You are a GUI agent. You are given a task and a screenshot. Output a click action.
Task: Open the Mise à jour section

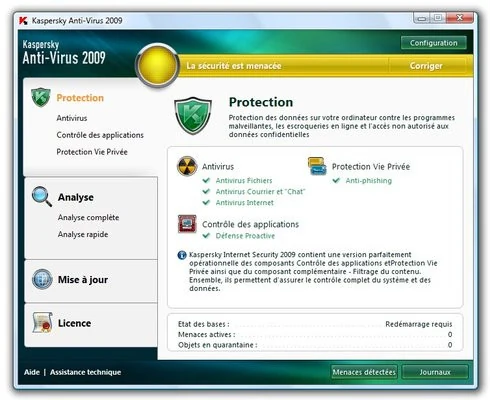pos(83,279)
